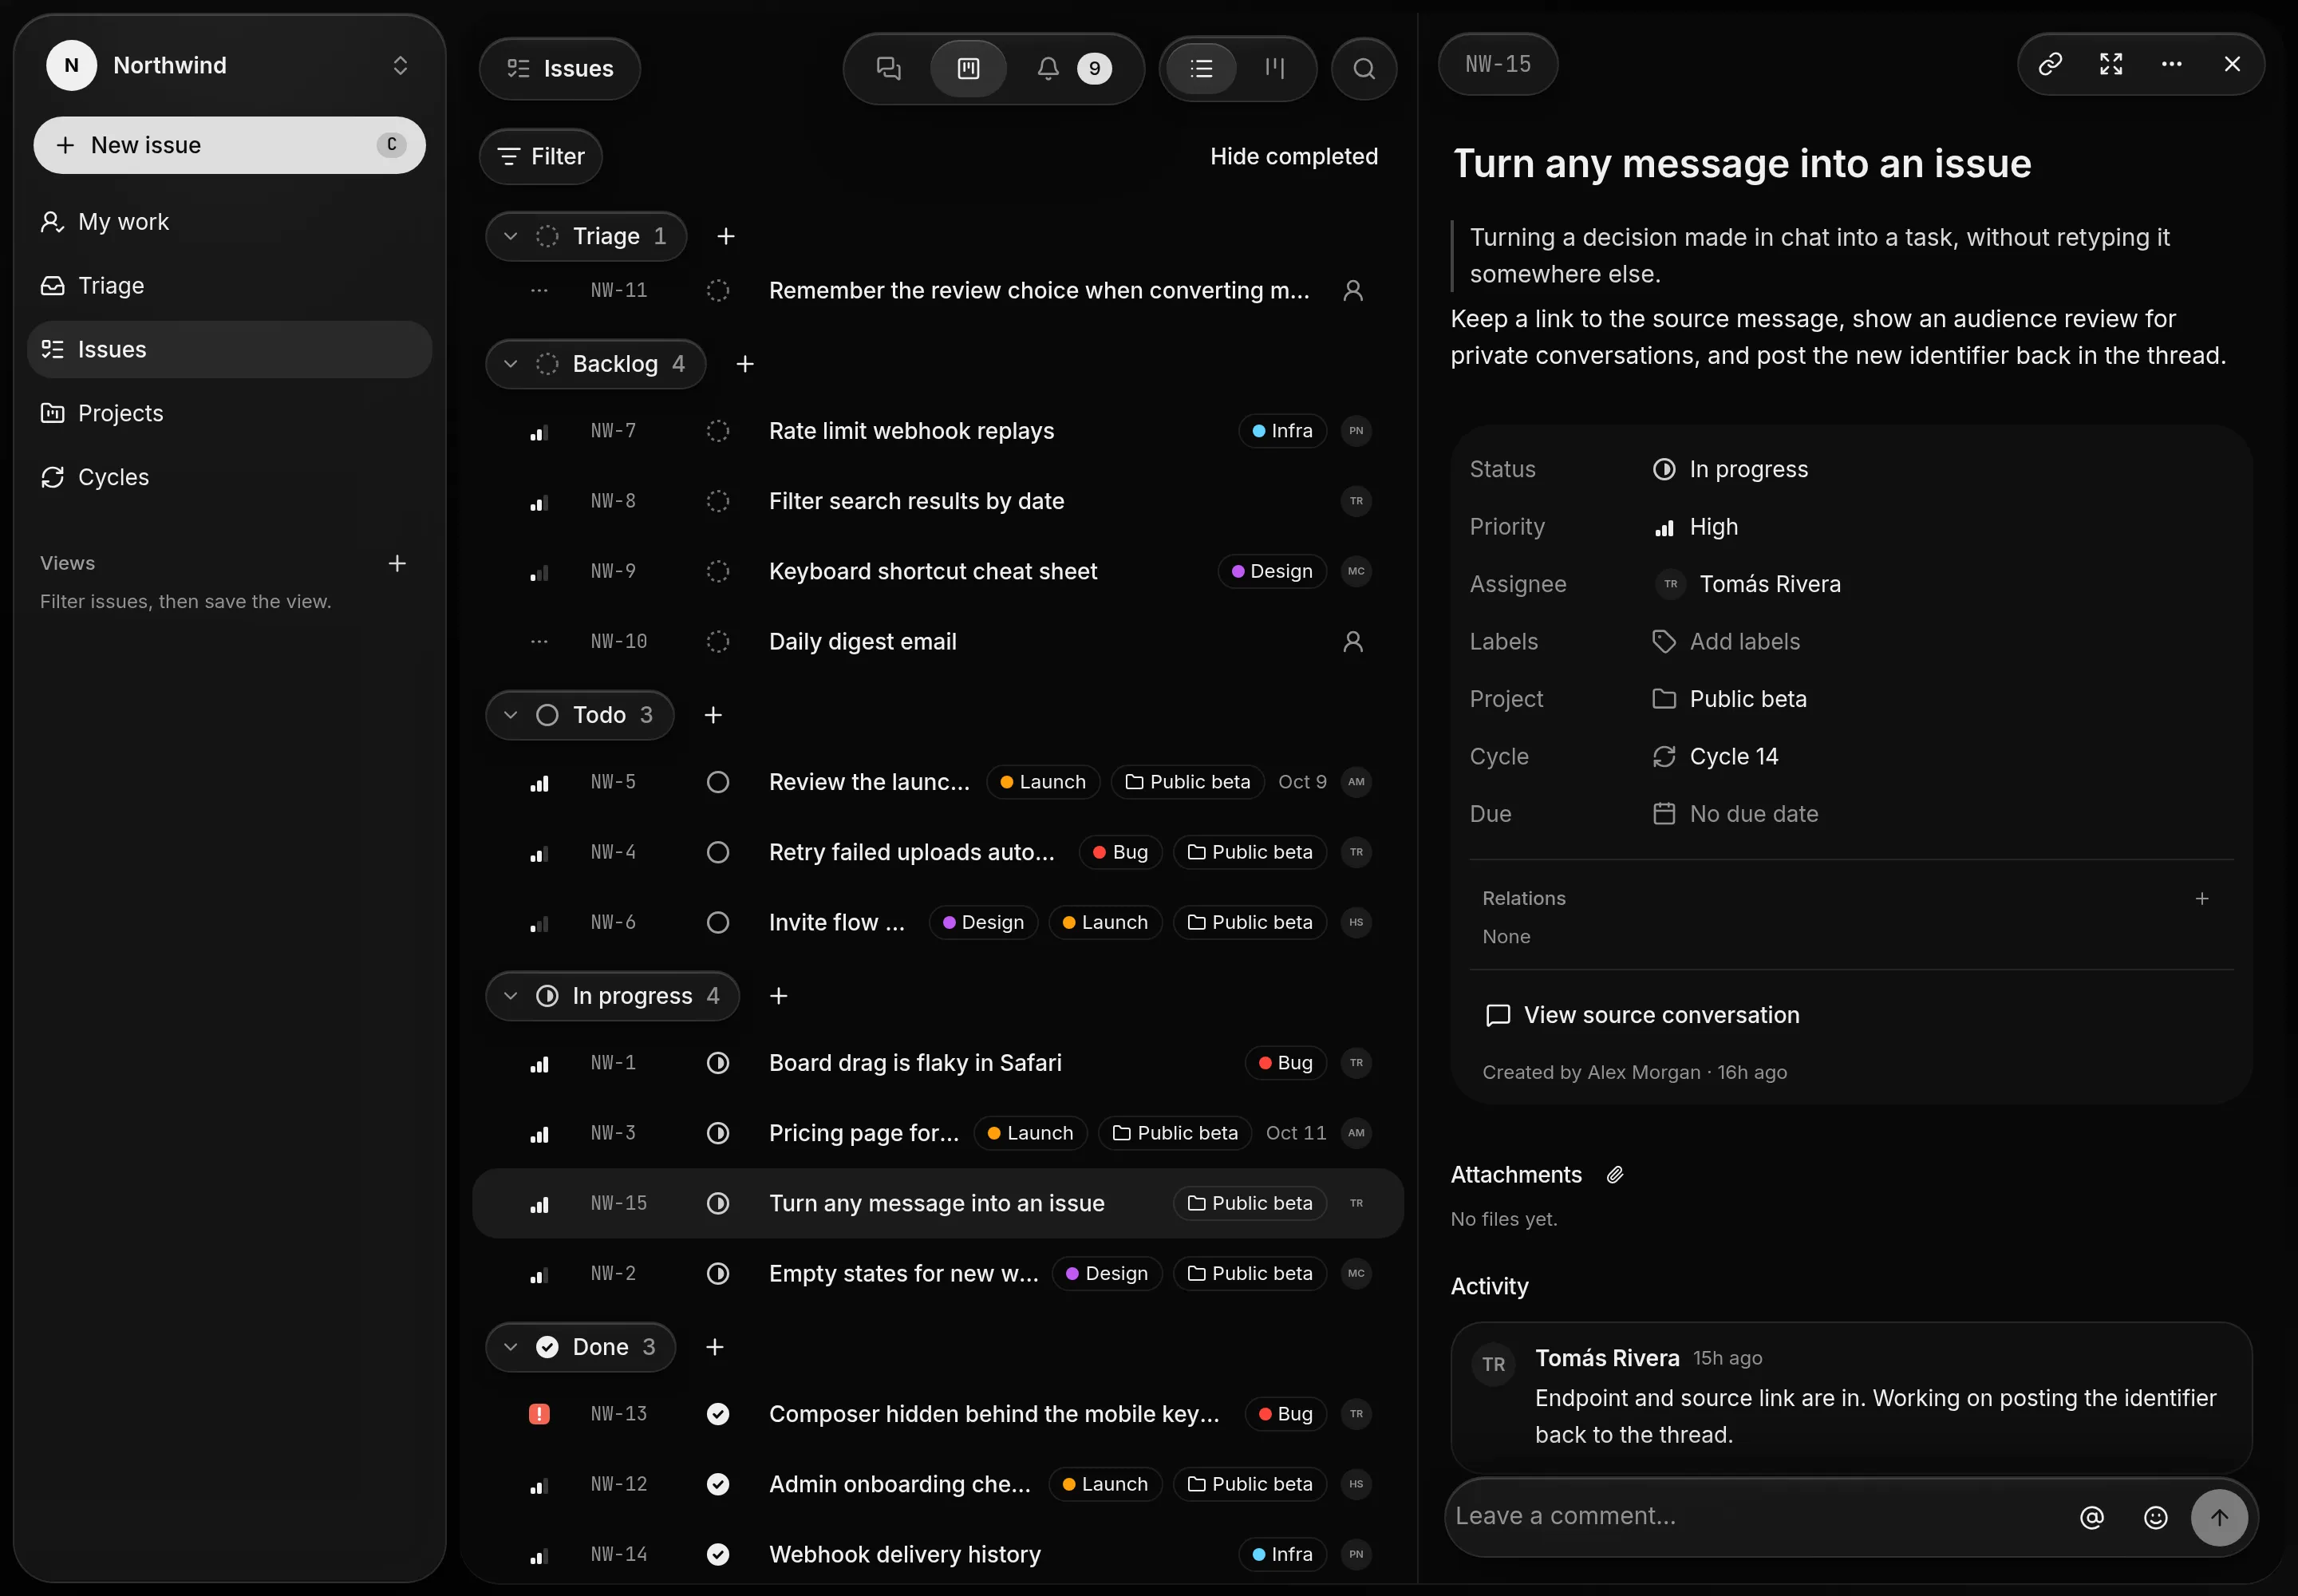The width and height of the screenshot is (2298, 1596).
Task: Expand issue panel to full screen
Action: coord(2111,64)
